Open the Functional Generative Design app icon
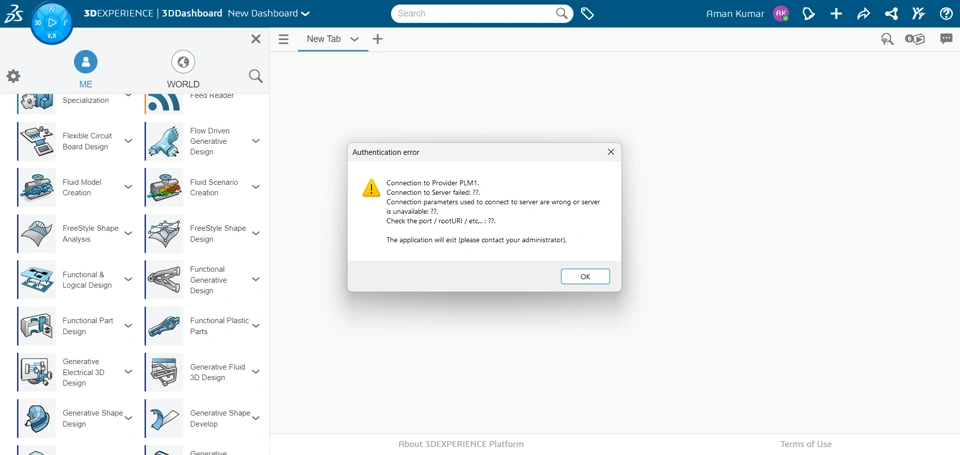The height and width of the screenshot is (455, 960). (x=164, y=280)
